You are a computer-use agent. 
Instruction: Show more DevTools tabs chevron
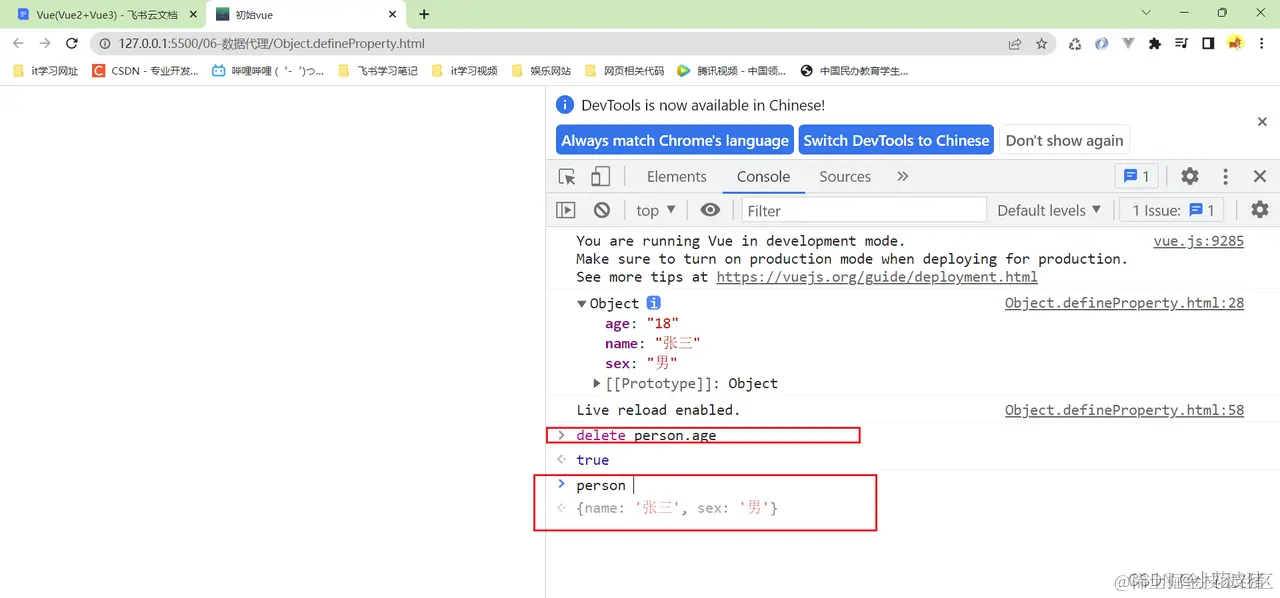[903, 176]
